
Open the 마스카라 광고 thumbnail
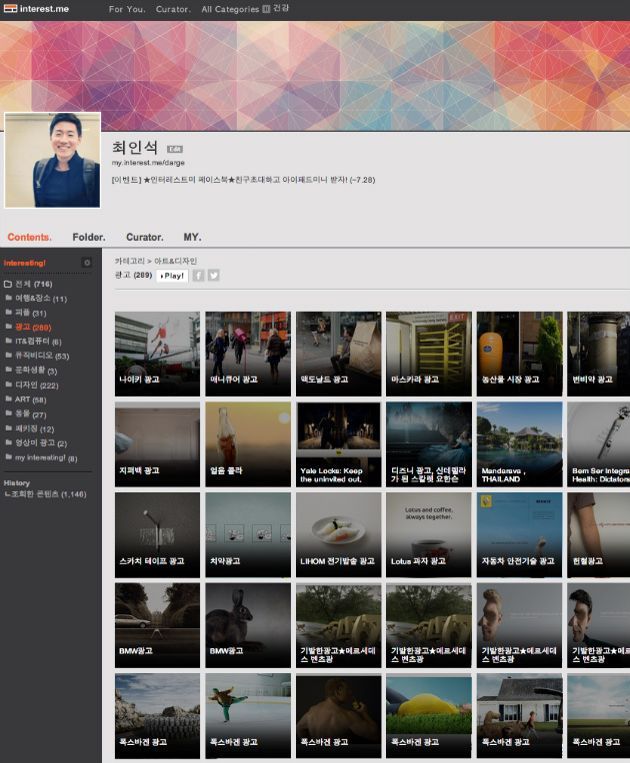pyautogui.click(x=429, y=354)
